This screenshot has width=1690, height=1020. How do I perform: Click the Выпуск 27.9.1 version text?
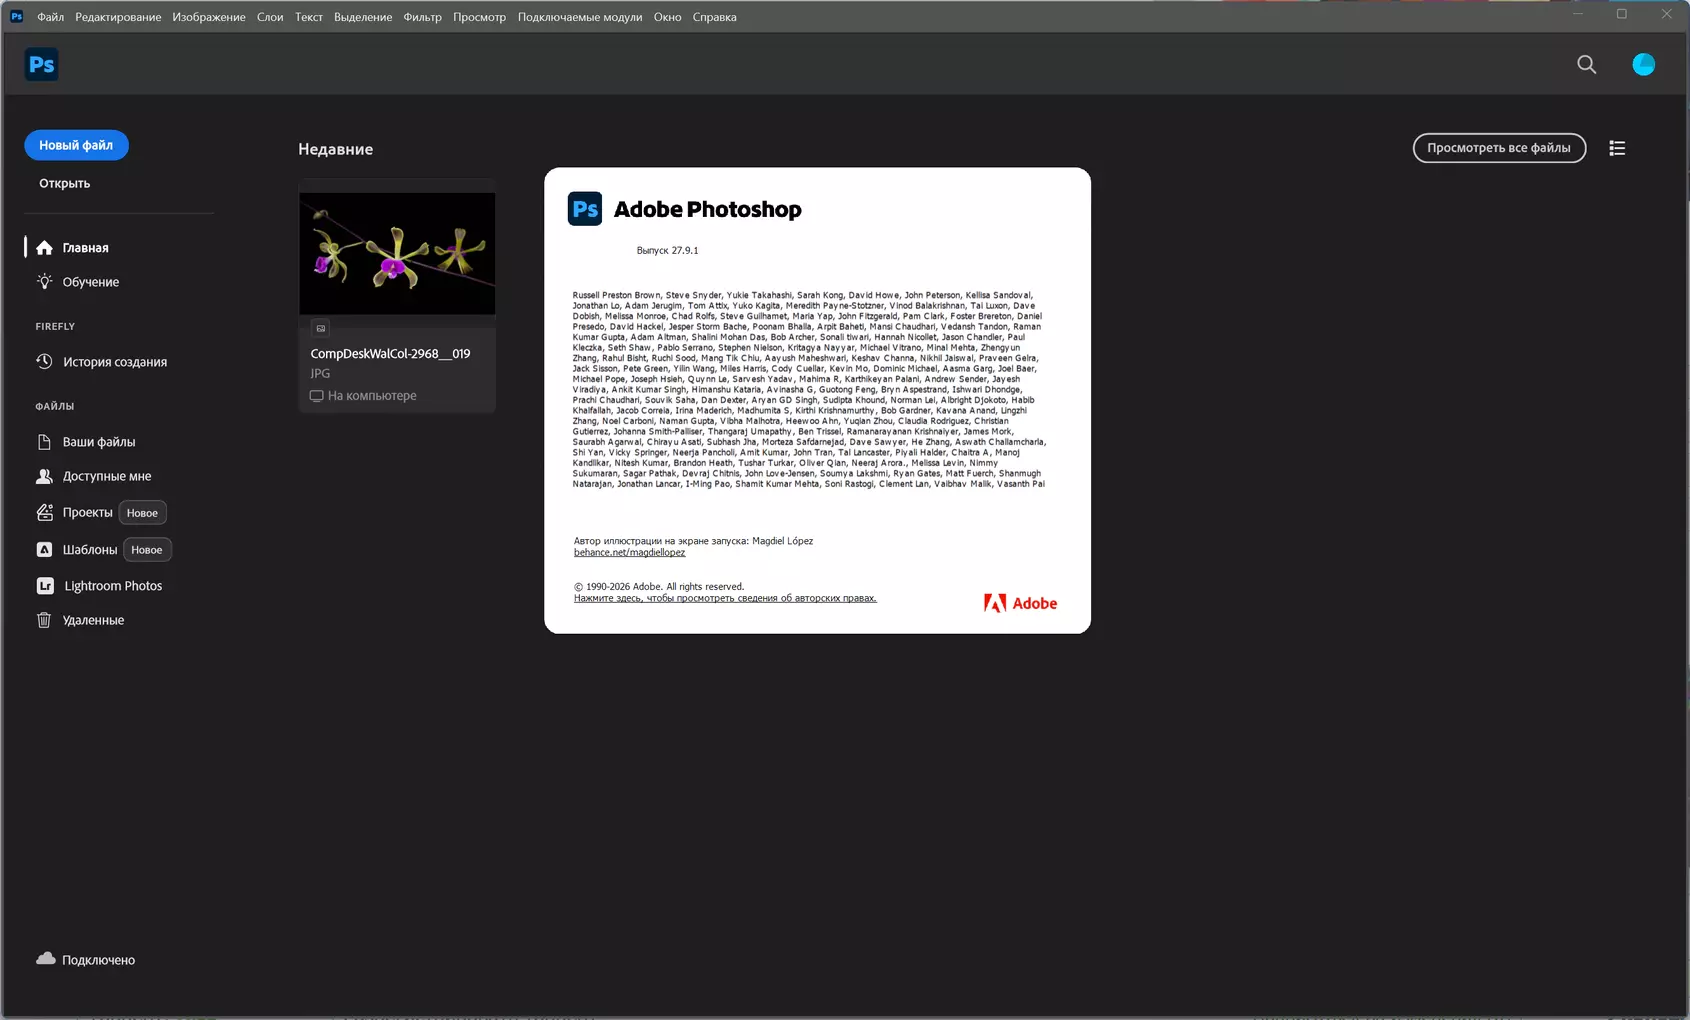(667, 250)
